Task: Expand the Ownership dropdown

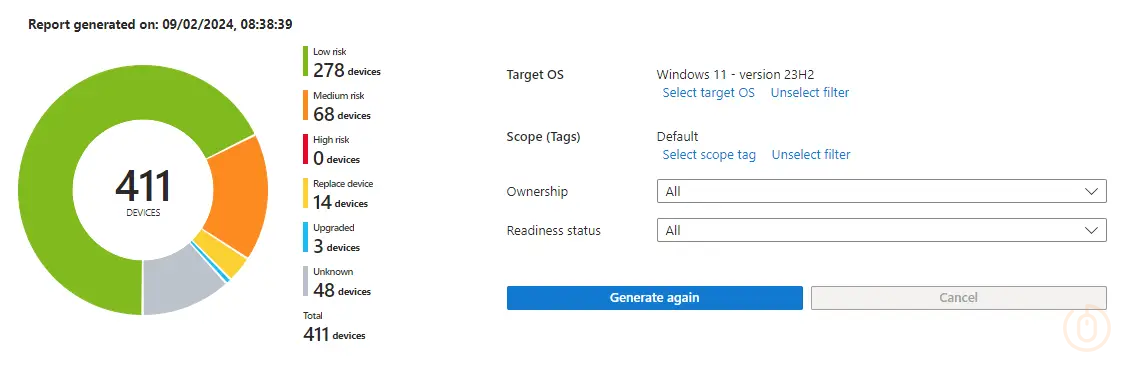Action: coord(881,191)
